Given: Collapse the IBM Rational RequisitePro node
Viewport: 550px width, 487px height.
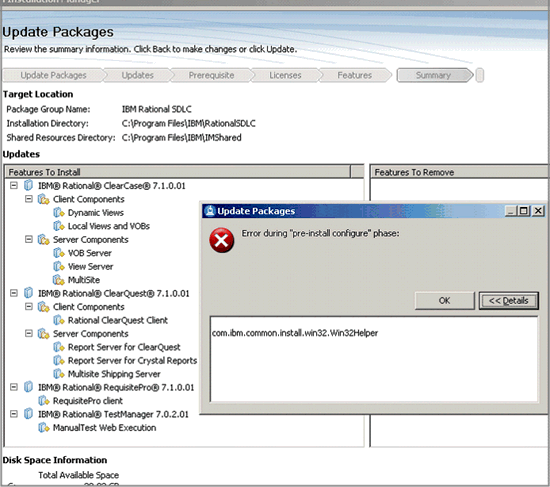Looking at the screenshot, I should tap(14, 387).
